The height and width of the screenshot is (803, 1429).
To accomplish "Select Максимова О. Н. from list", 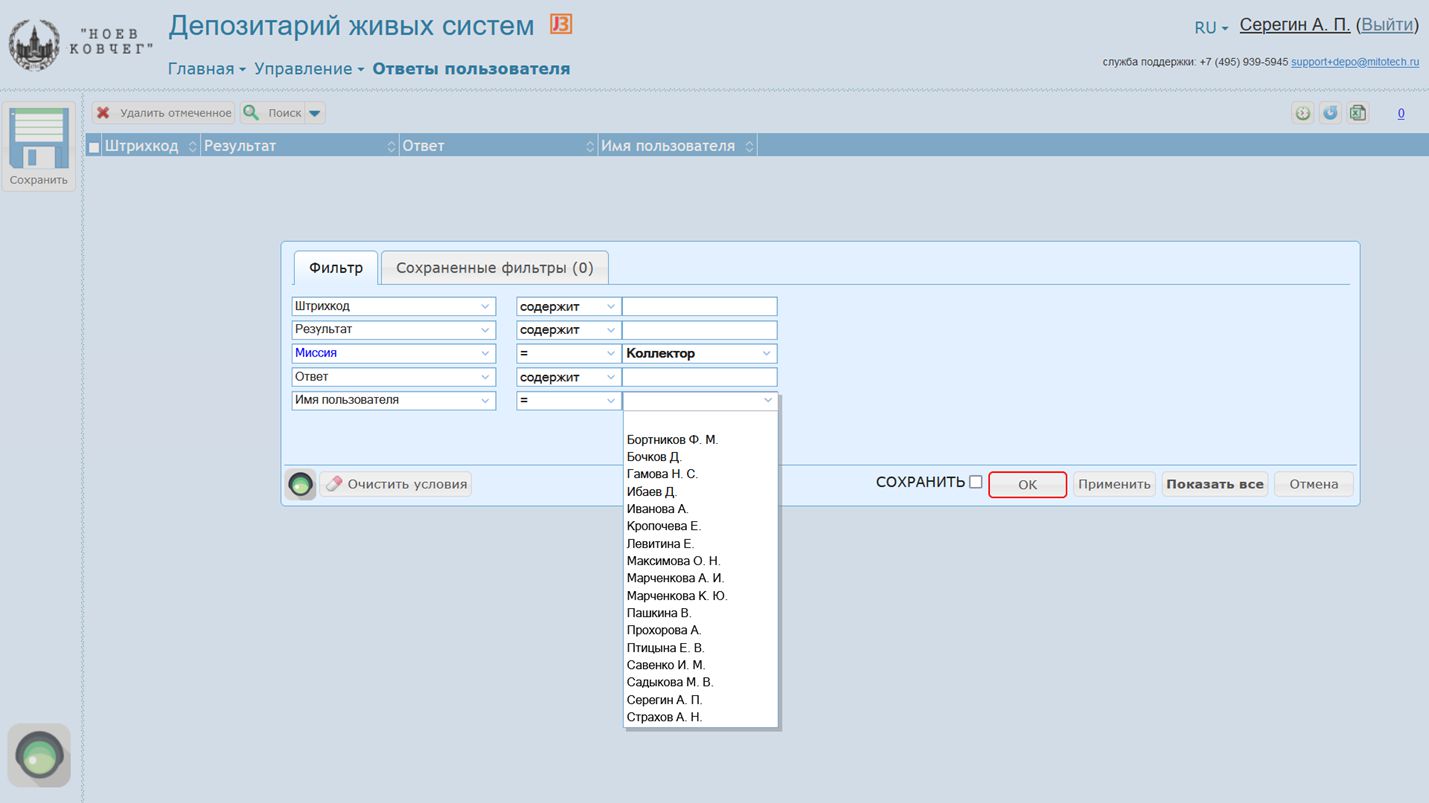I will pyautogui.click(x=700, y=561).
